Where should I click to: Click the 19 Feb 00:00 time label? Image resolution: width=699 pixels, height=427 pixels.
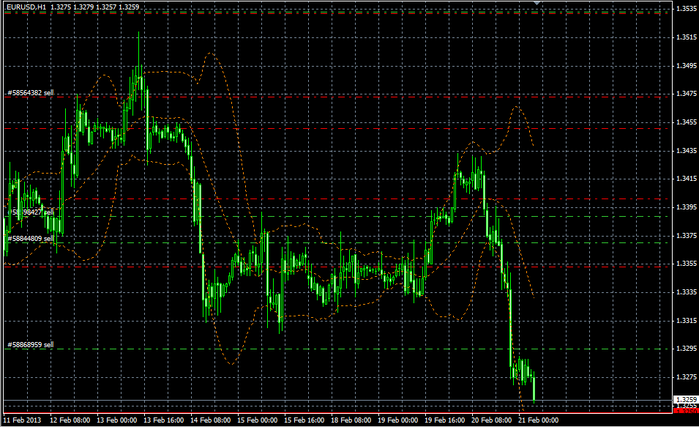398,420
